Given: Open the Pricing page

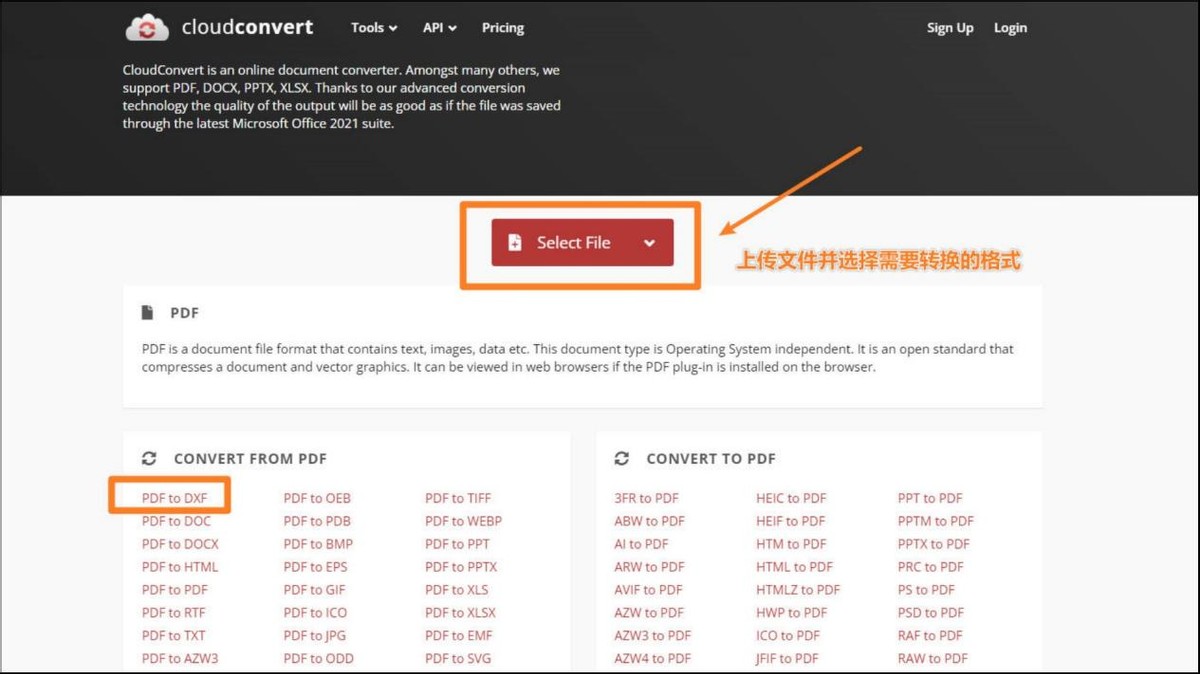Looking at the screenshot, I should coord(502,28).
